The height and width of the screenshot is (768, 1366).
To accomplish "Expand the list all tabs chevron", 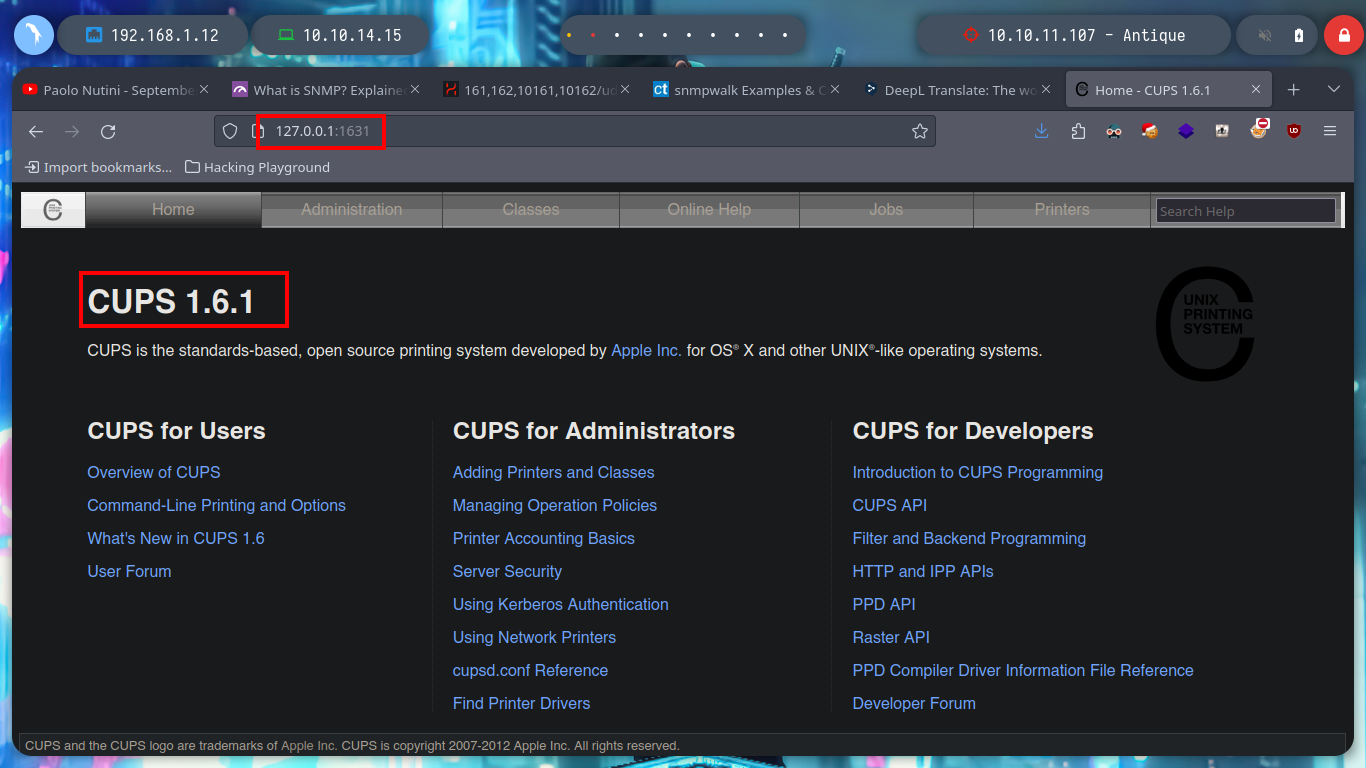I will tap(1333, 90).
